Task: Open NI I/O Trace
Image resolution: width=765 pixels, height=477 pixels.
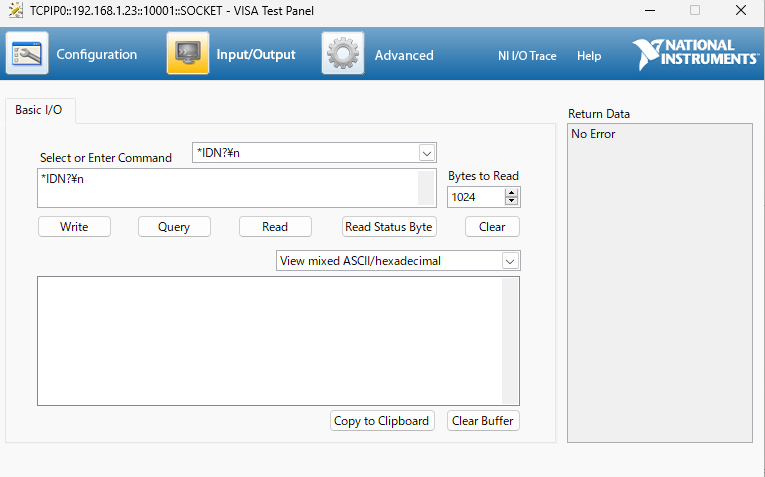Action: tap(527, 56)
